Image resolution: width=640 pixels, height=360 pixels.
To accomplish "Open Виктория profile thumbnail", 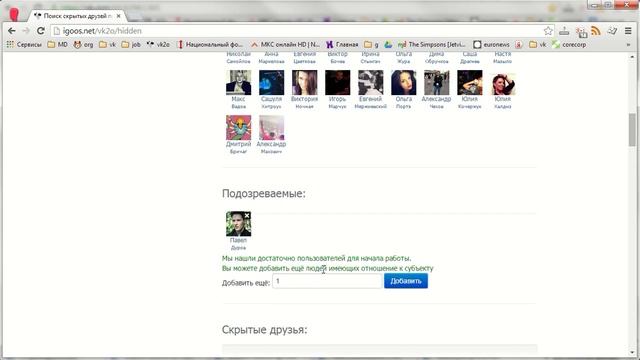I will [x=304, y=82].
